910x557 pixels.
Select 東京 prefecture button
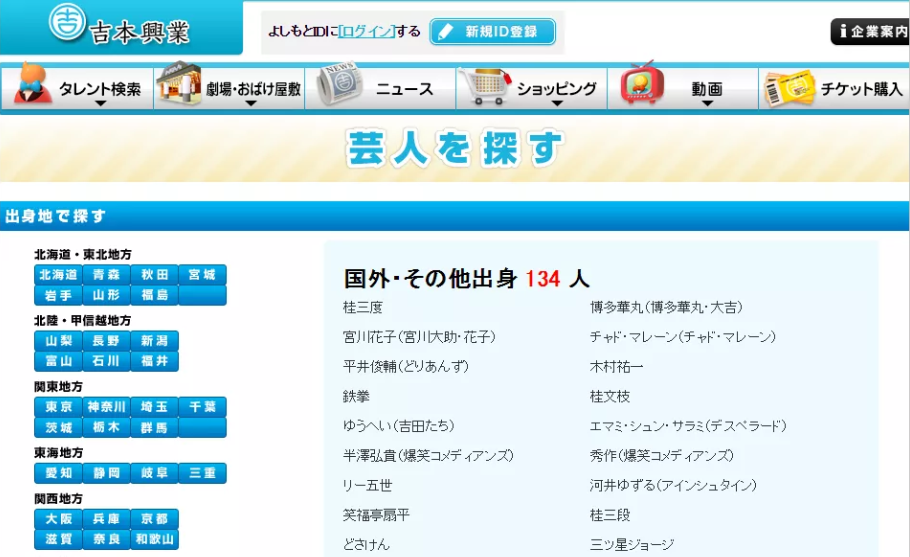[x=58, y=407]
